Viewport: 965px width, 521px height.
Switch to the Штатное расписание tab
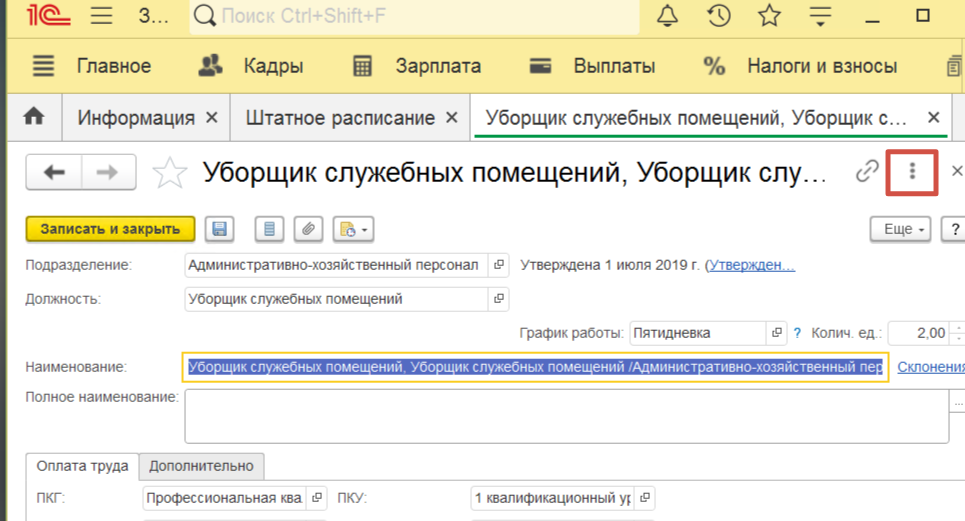(x=340, y=117)
